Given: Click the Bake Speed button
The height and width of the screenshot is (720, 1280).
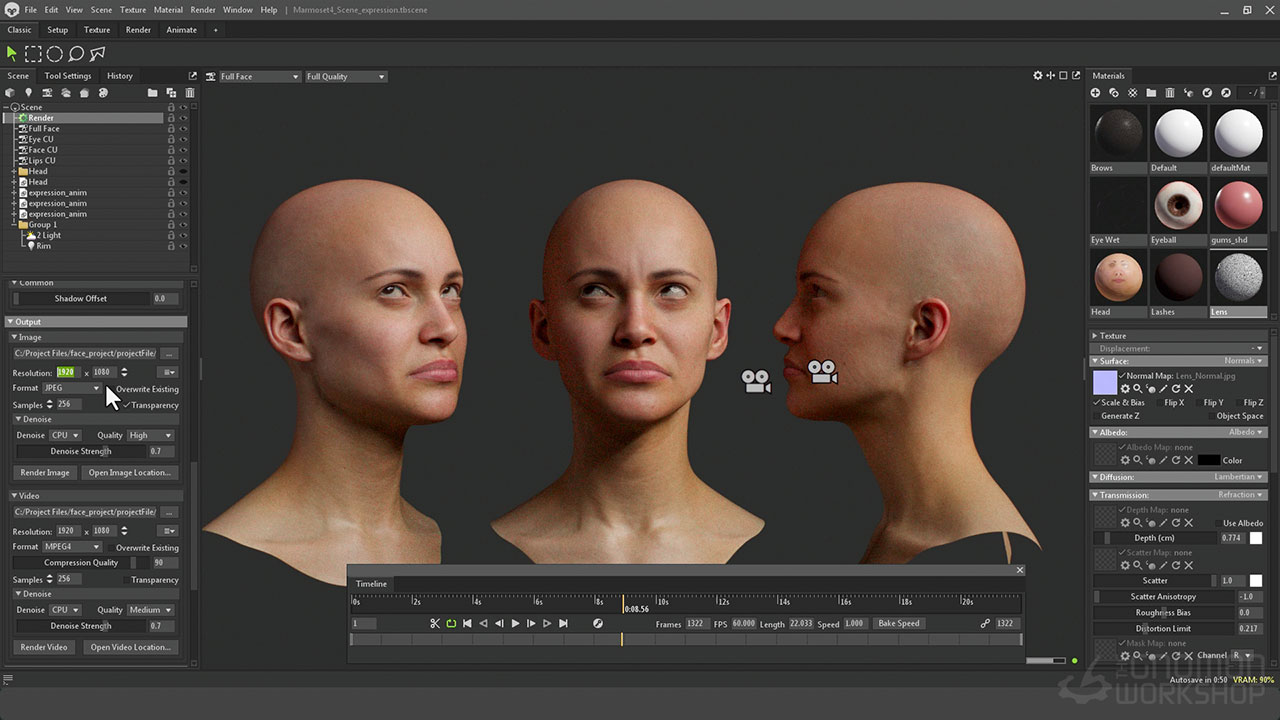Looking at the screenshot, I should (898, 623).
